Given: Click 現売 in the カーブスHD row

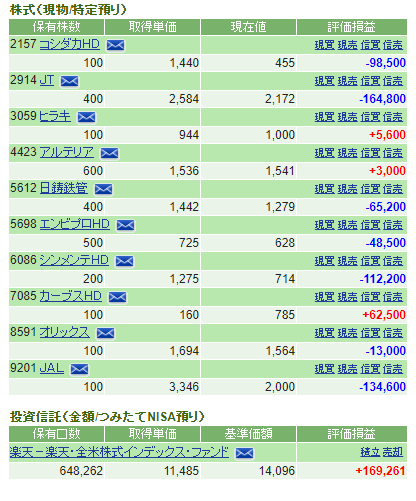Looking at the screenshot, I should (347, 297).
